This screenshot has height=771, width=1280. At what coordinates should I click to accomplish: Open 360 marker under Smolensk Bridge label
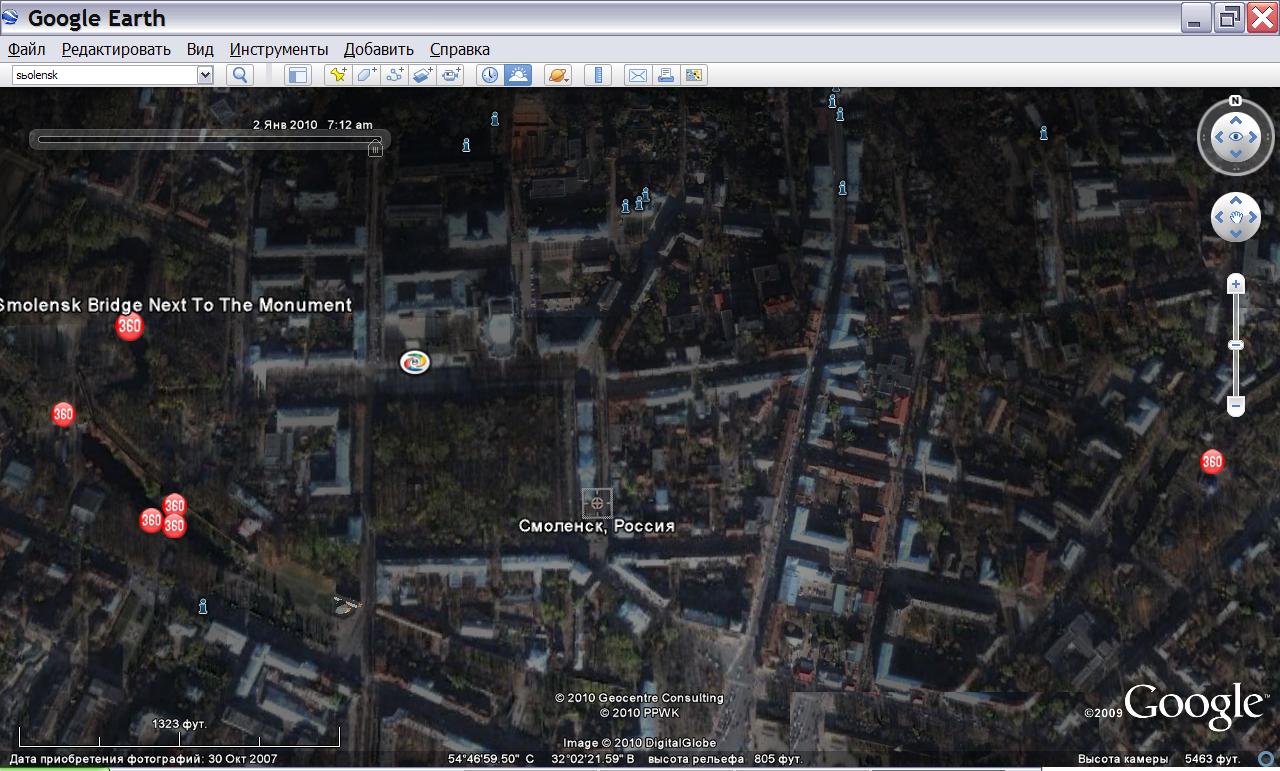click(x=129, y=326)
